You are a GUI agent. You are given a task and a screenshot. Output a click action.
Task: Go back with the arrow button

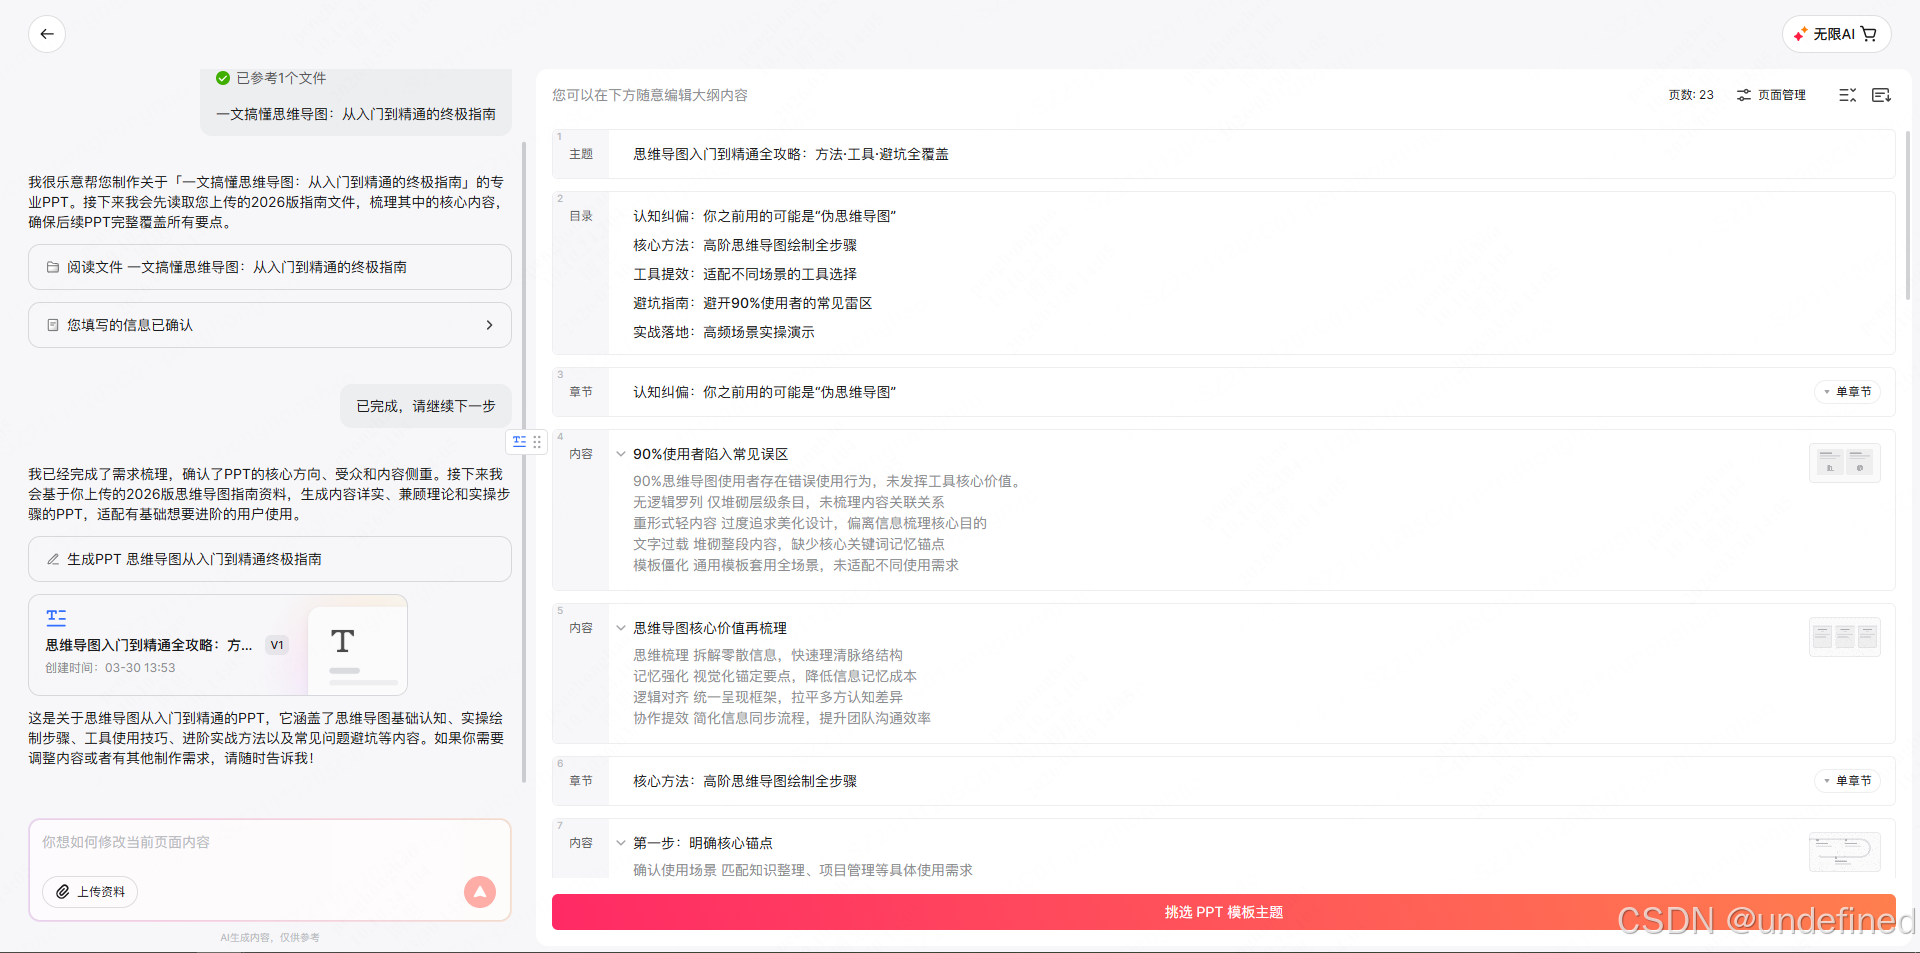47,34
